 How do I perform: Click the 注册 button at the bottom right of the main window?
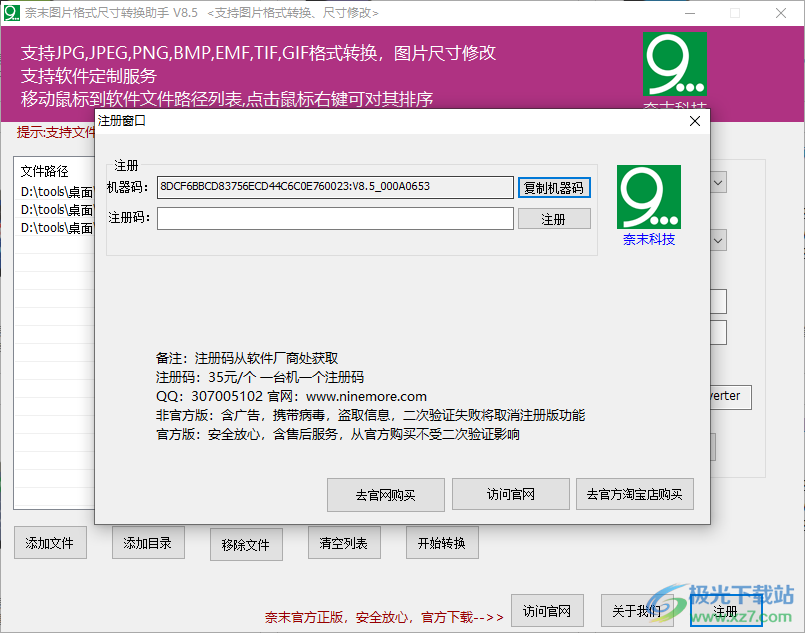(726, 610)
